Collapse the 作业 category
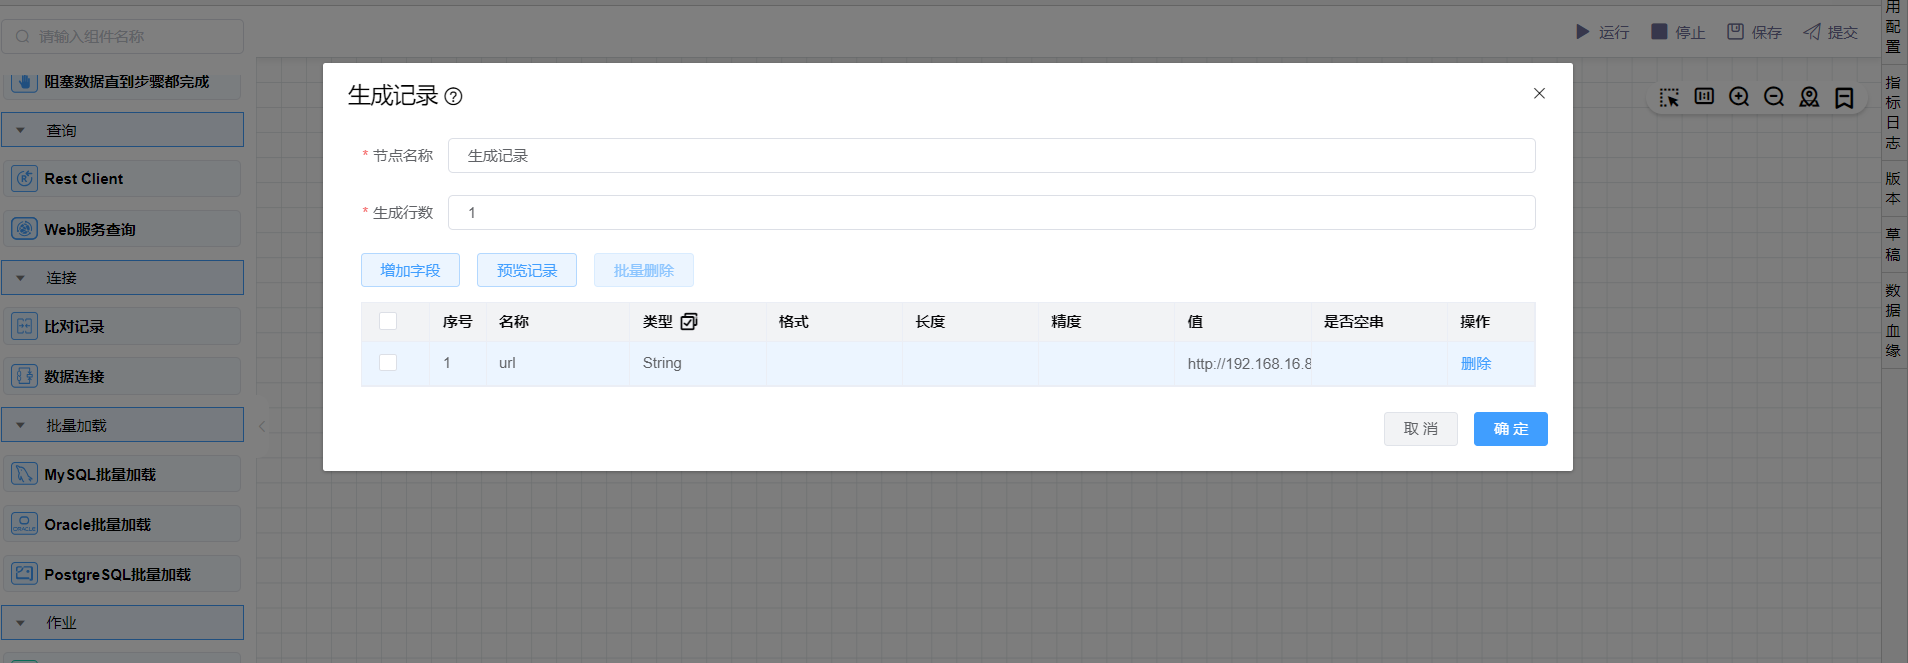This screenshot has width=1908, height=663. 122,622
